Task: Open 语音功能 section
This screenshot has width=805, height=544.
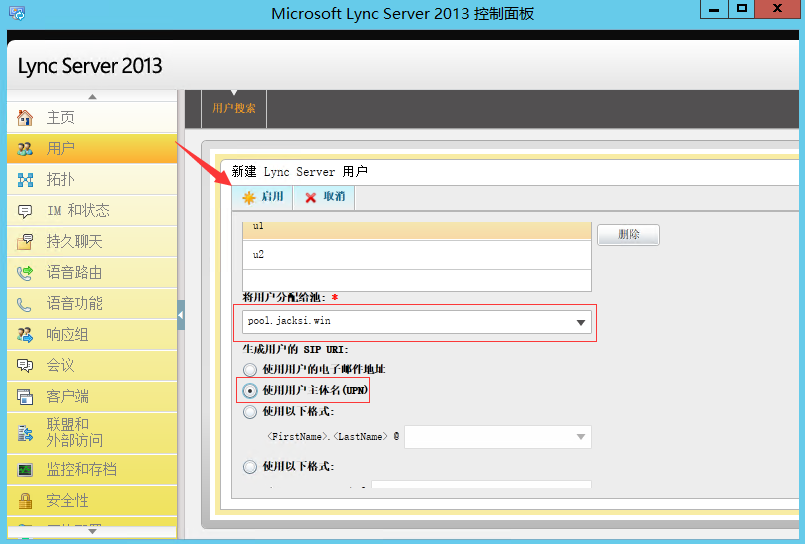Action: (x=92, y=304)
